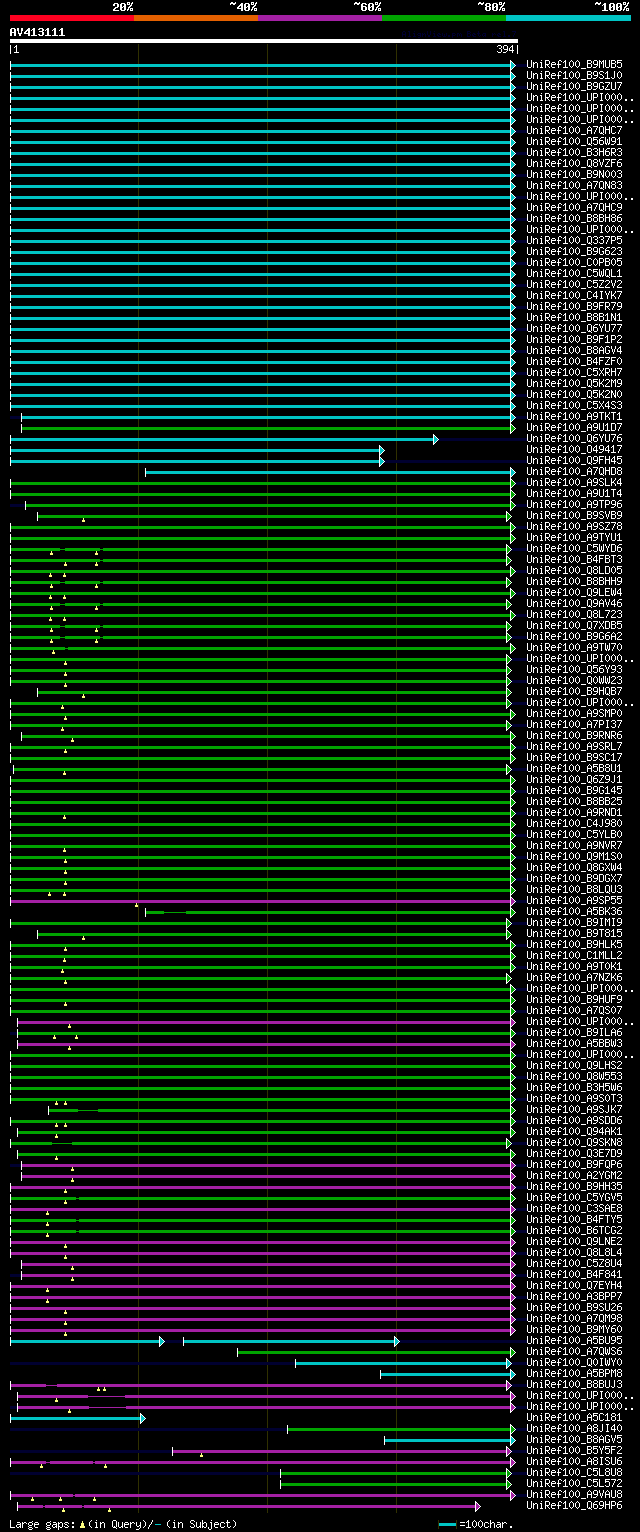
Task: Click the UniRef100_C4J980 label
Action: click(574, 823)
